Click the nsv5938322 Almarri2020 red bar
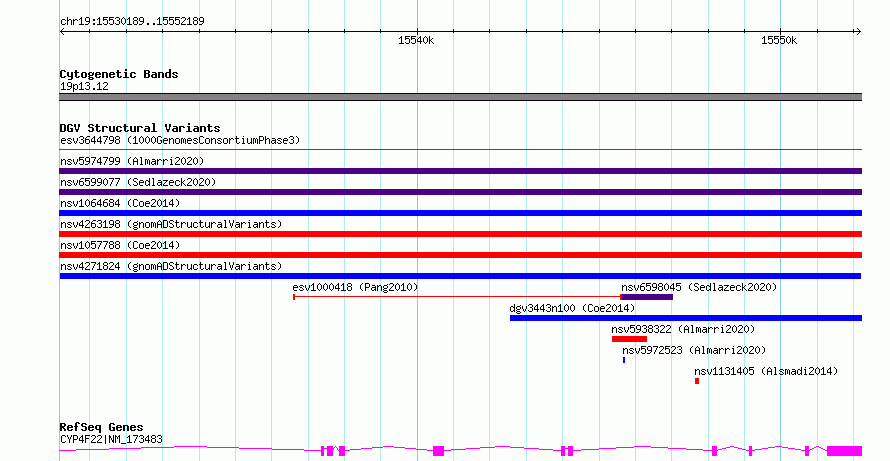Viewport: 890px width, 461px height. (x=629, y=339)
